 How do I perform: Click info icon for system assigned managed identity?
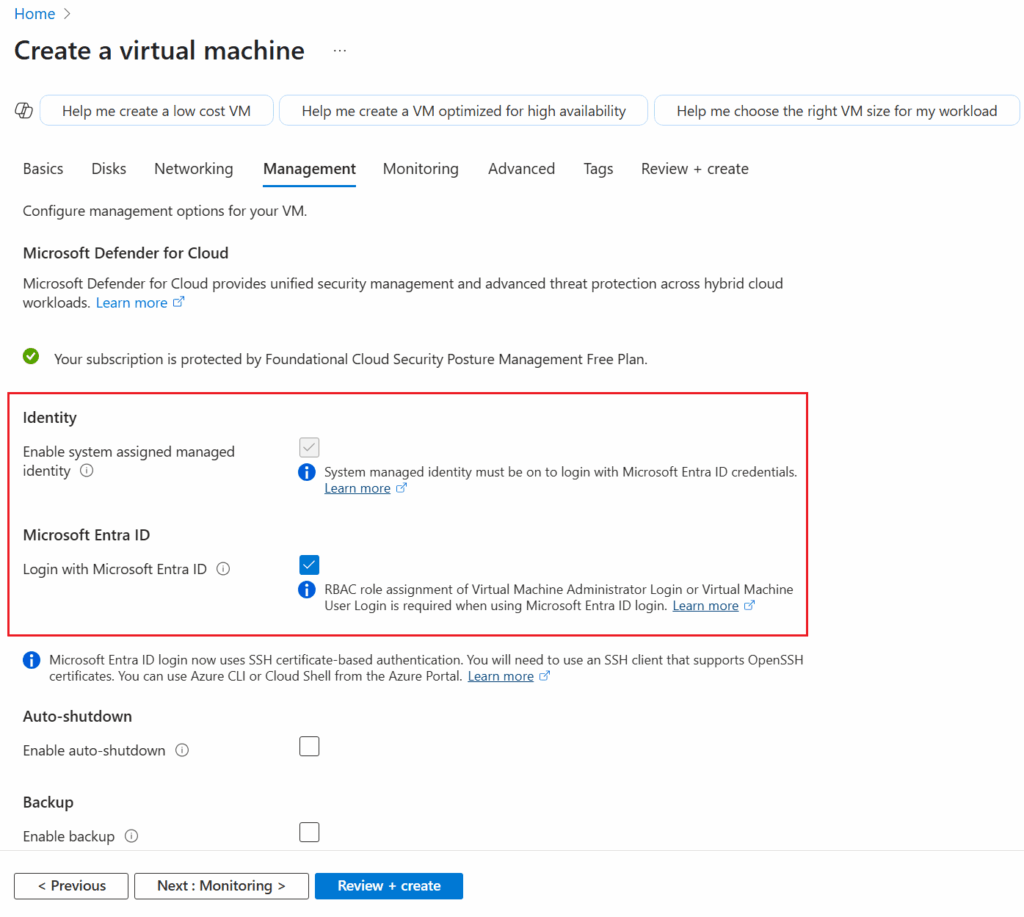[86, 470]
